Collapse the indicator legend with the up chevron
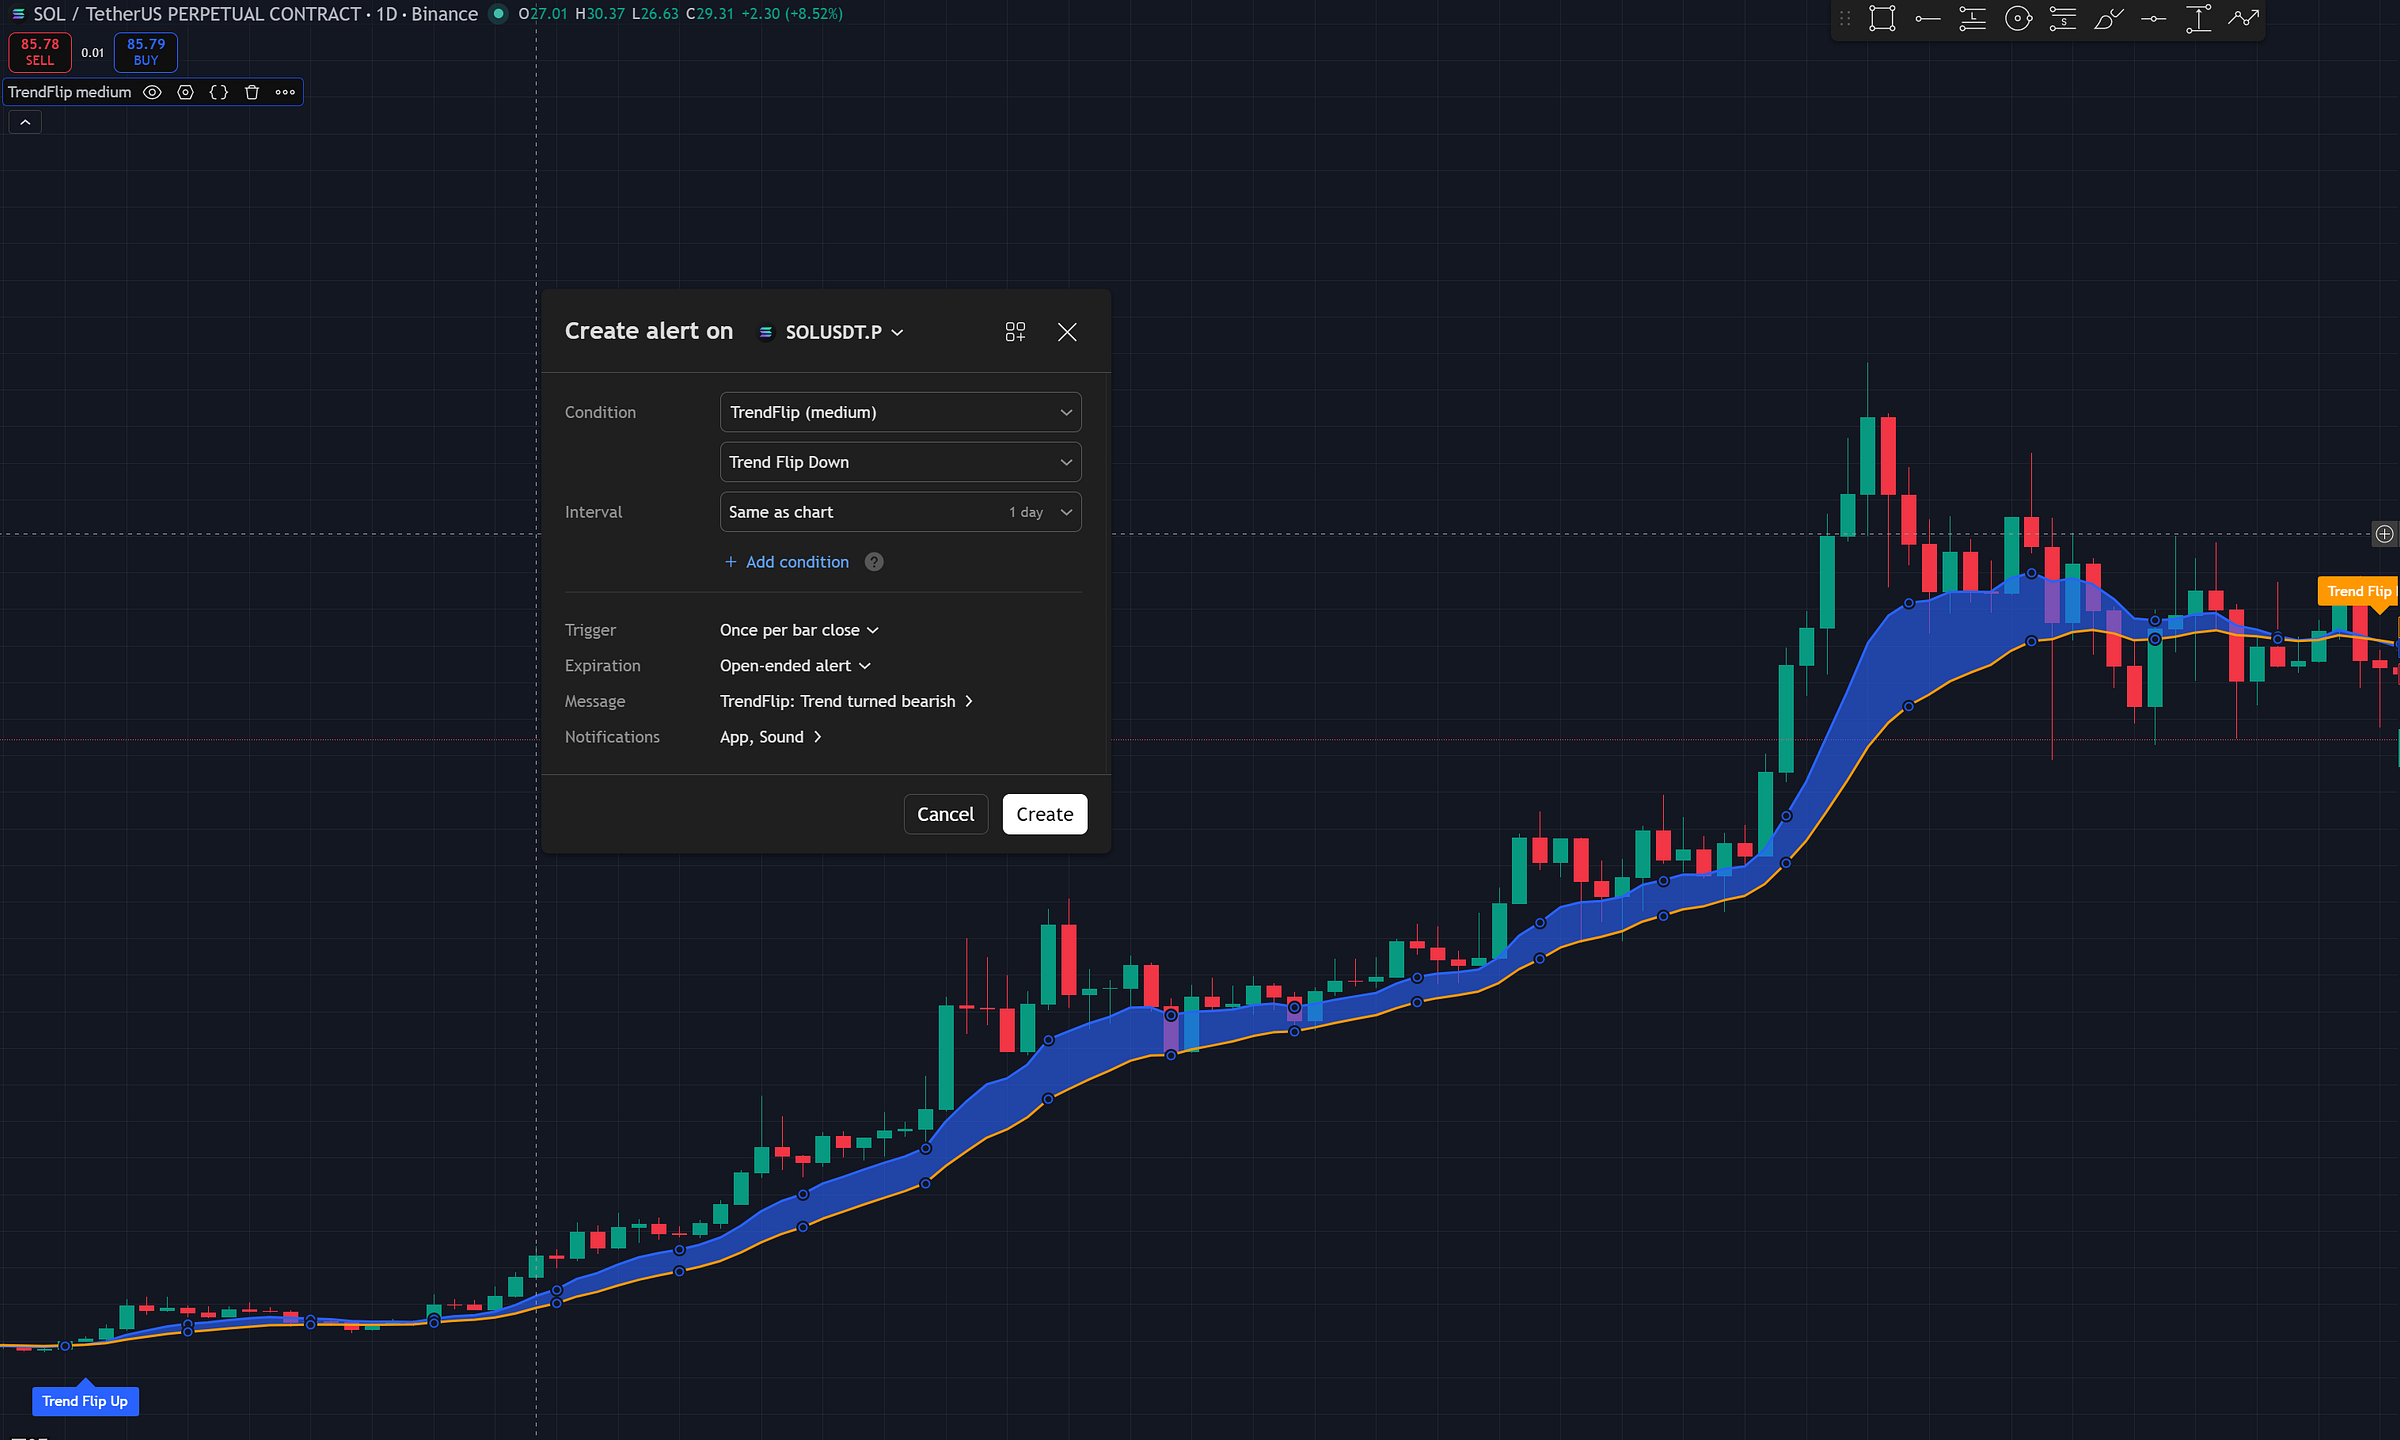The image size is (2400, 1440). tap(25, 122)
